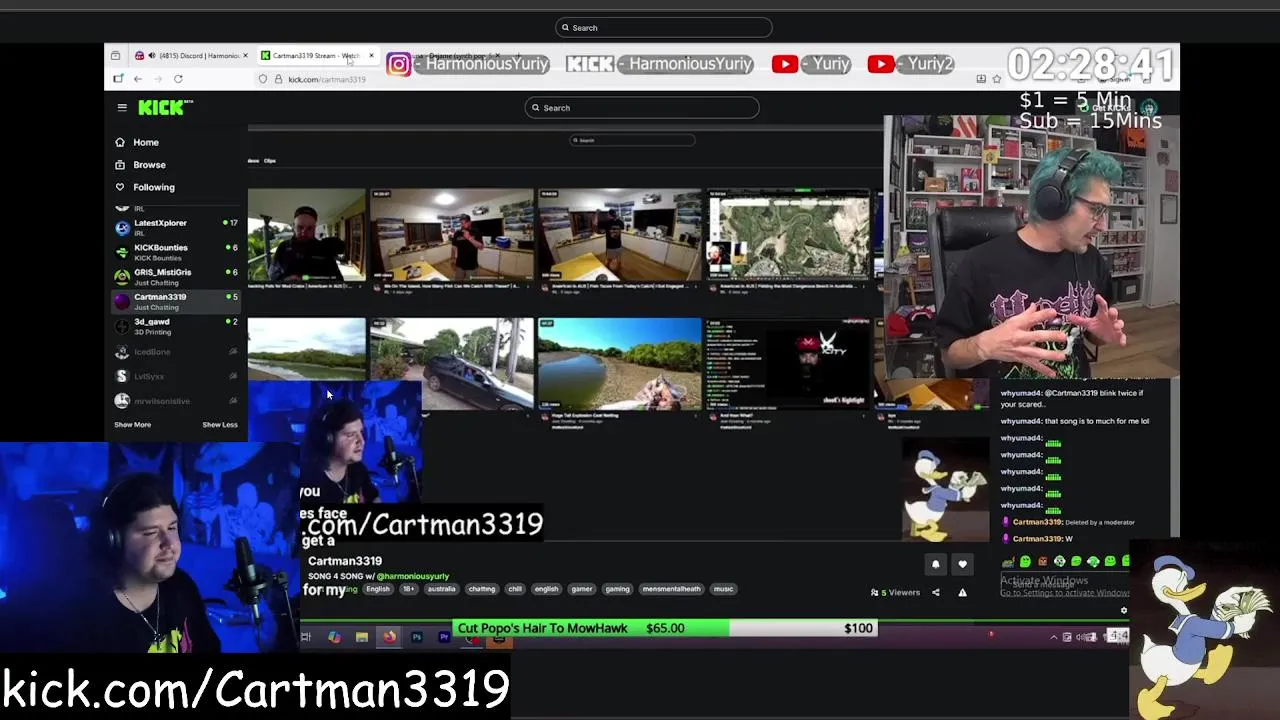1280x720 pixels.
Task: Open File Explorer from the taskbar
Action: [362, 637]
